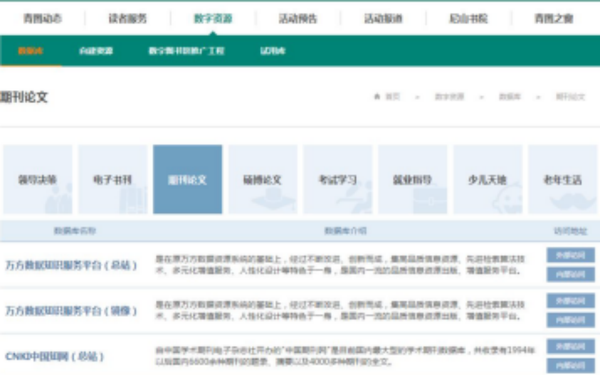Click 内部访问 for the 万方 镜像 row
Screen dimensions: 600x375
click(571, 320)
